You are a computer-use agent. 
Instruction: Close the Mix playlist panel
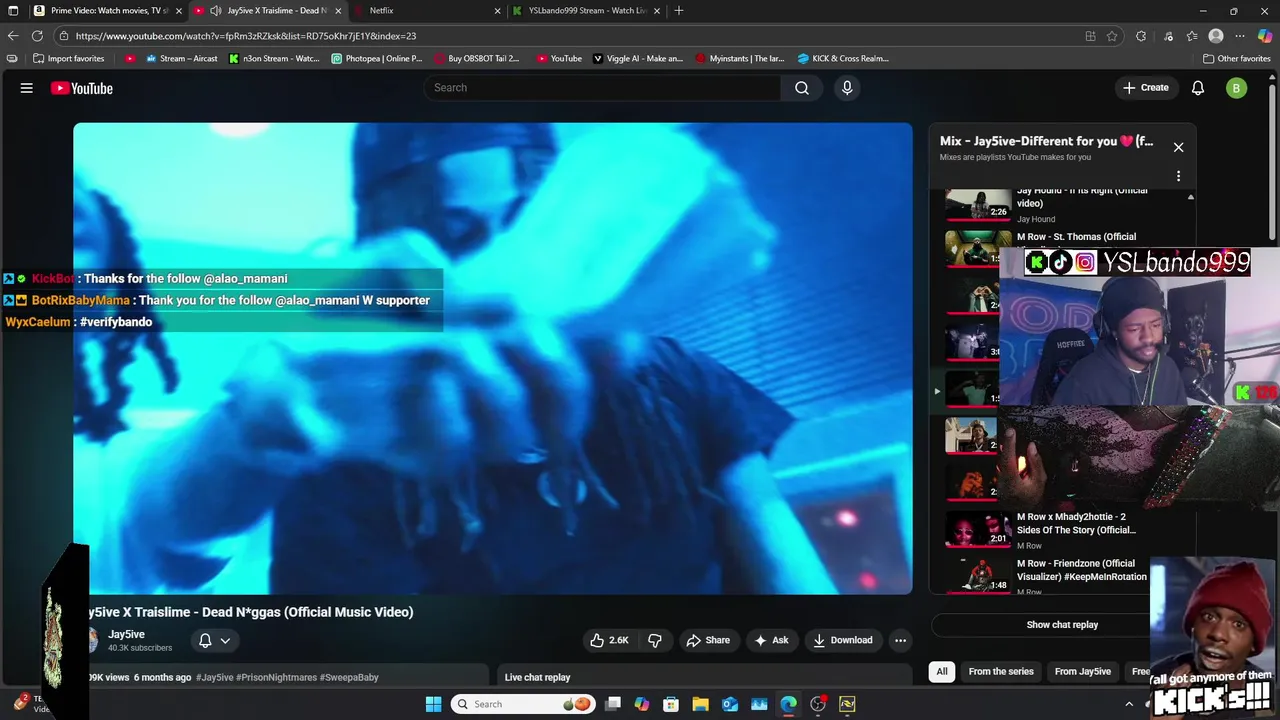pos(1178,147)
